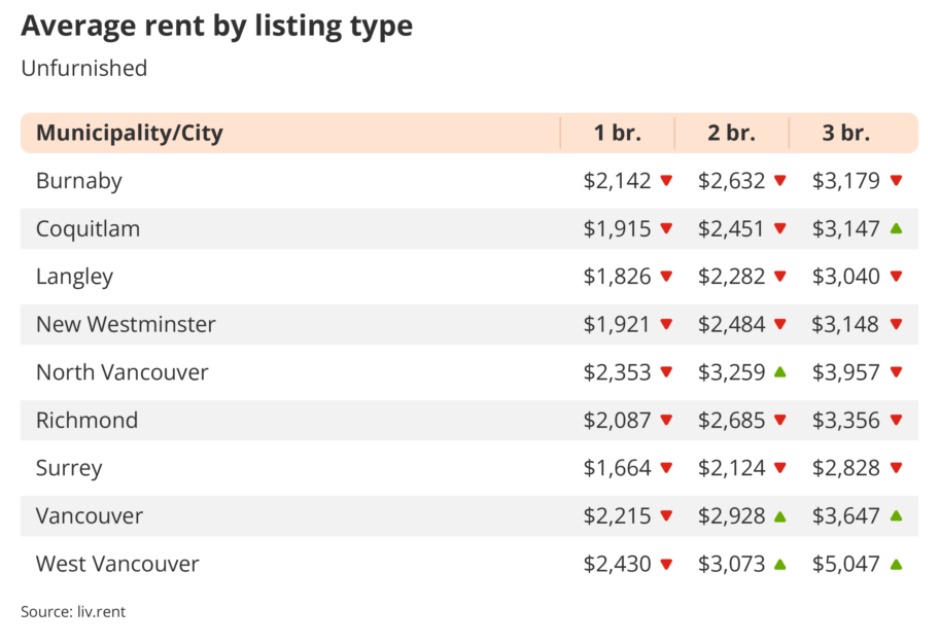The image size is (928, 641).
Task: Click the Average rent by listing type title
Action: [x=216, y=26]
